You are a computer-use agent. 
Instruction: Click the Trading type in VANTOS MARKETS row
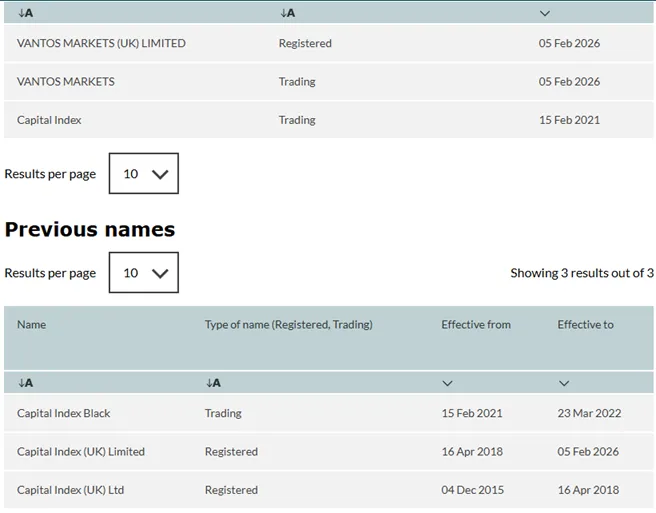click(297, 82)
